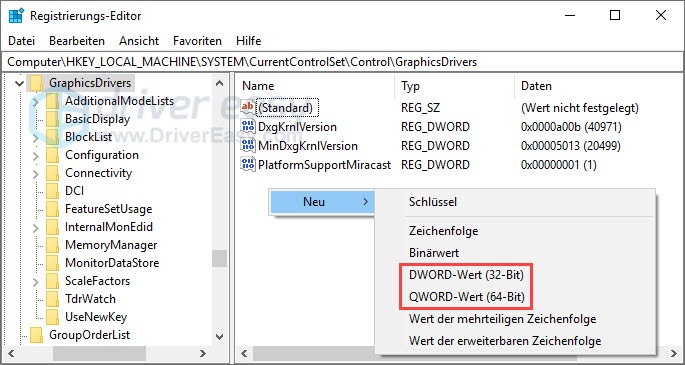Screen dimensions: 685x365
Task: Select the (Standard) value name
Action: point(287,107)
